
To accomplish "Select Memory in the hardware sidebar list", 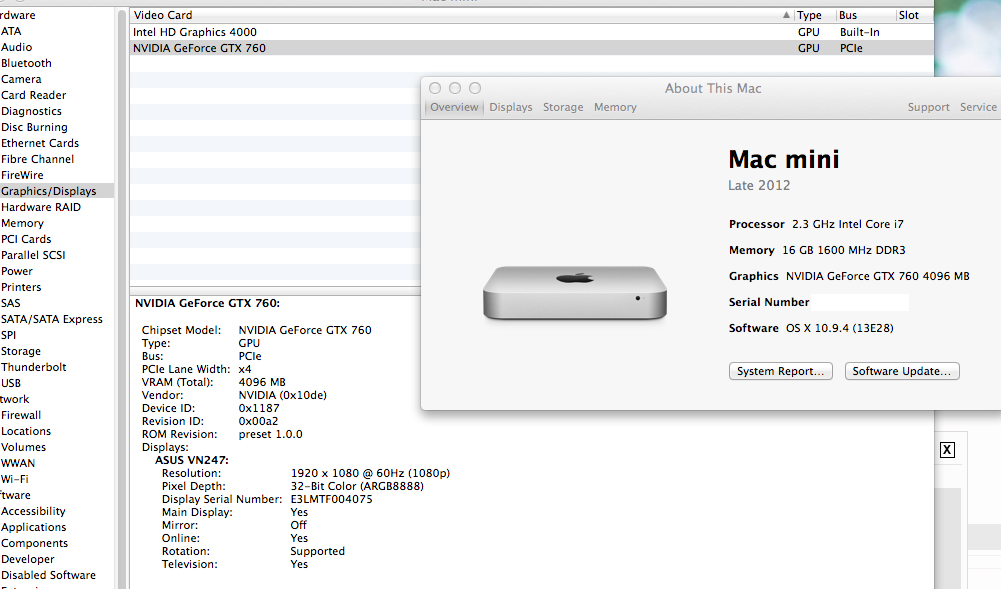I will (22, 223).
